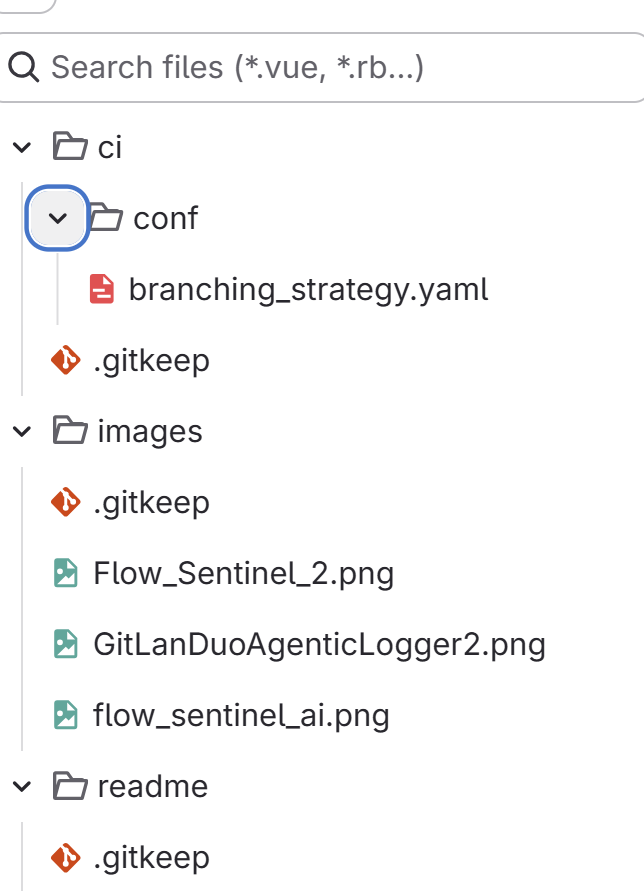This screenshot has height=891, width=644.
Task: Open branching_strategy.yaml file
Action: point(308,289)
